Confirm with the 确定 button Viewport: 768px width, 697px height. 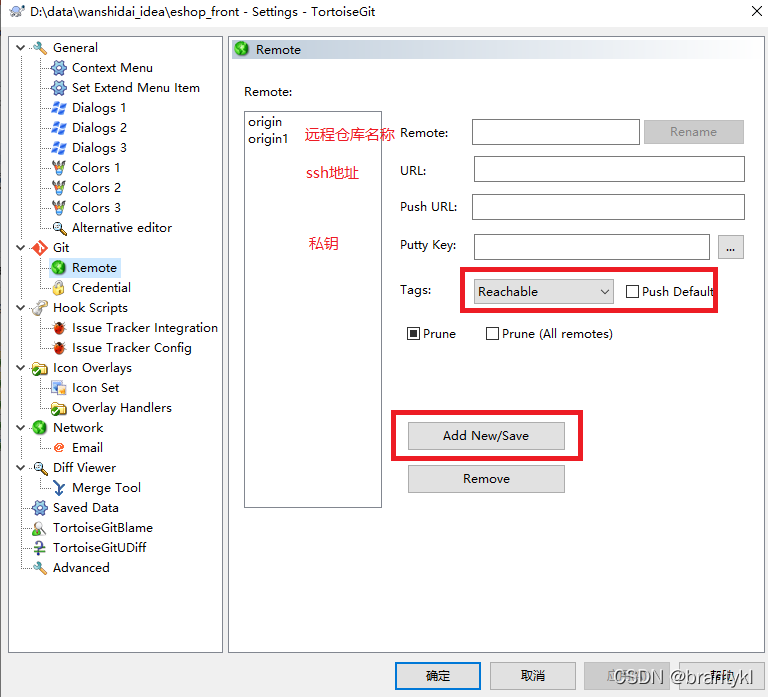(x=438, y=676)
